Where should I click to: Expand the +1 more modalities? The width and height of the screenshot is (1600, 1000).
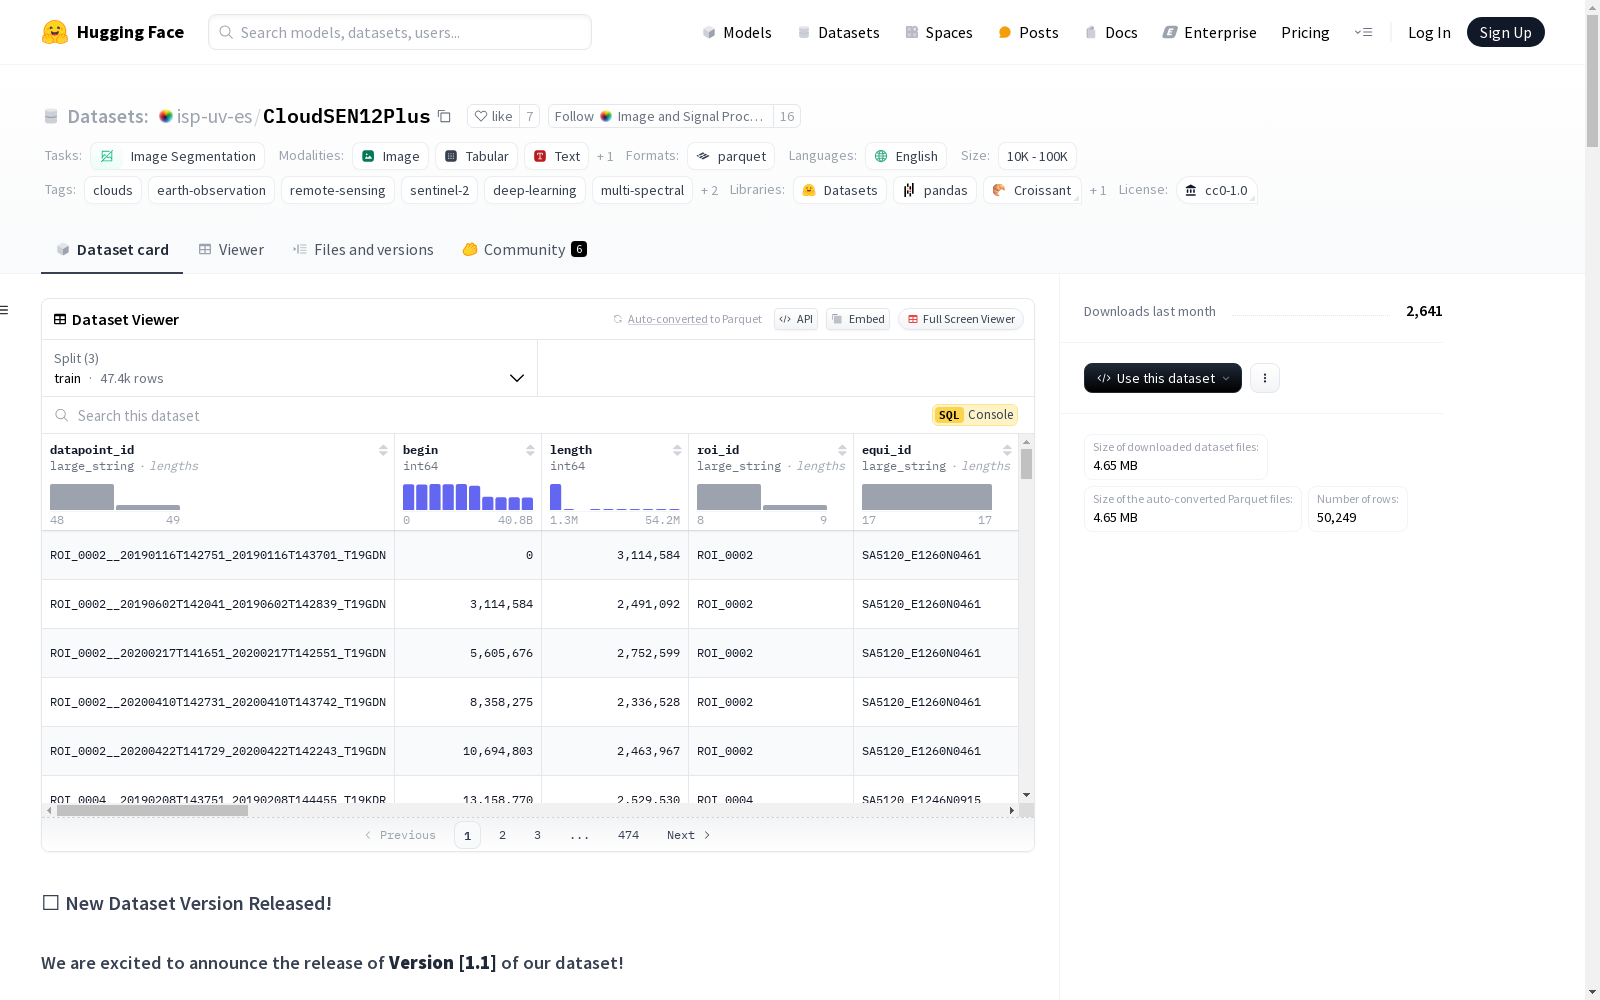pos(605,156)
